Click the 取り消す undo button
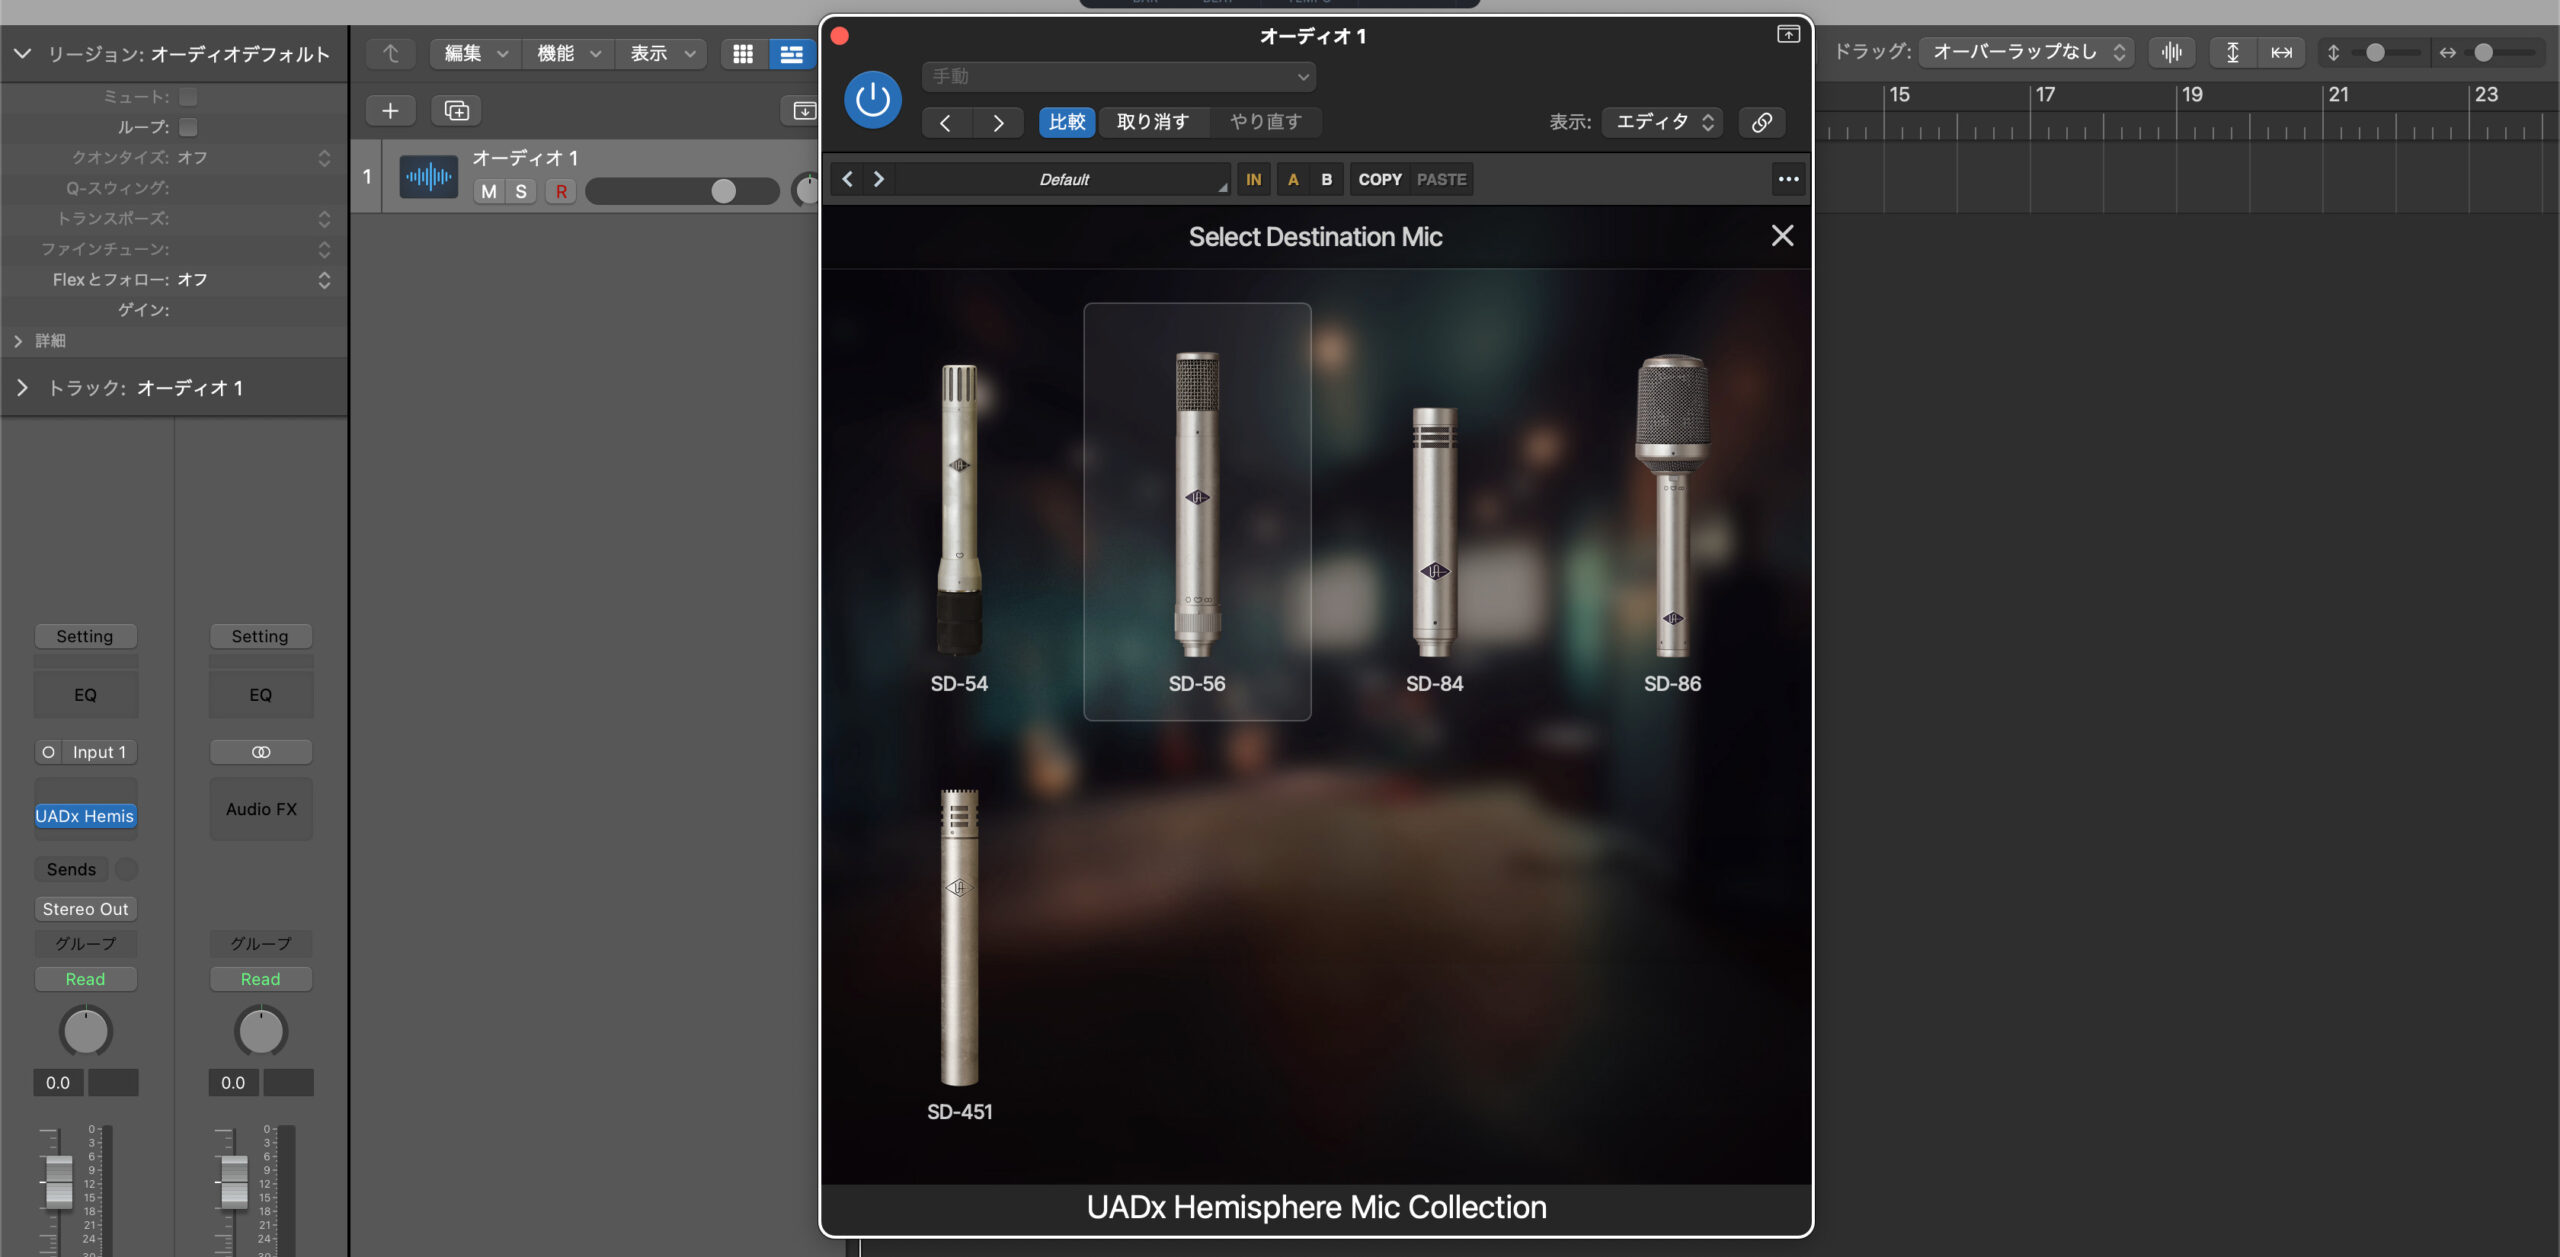The height and width of the screenshot is (1257, 2560). (1153, 122)
